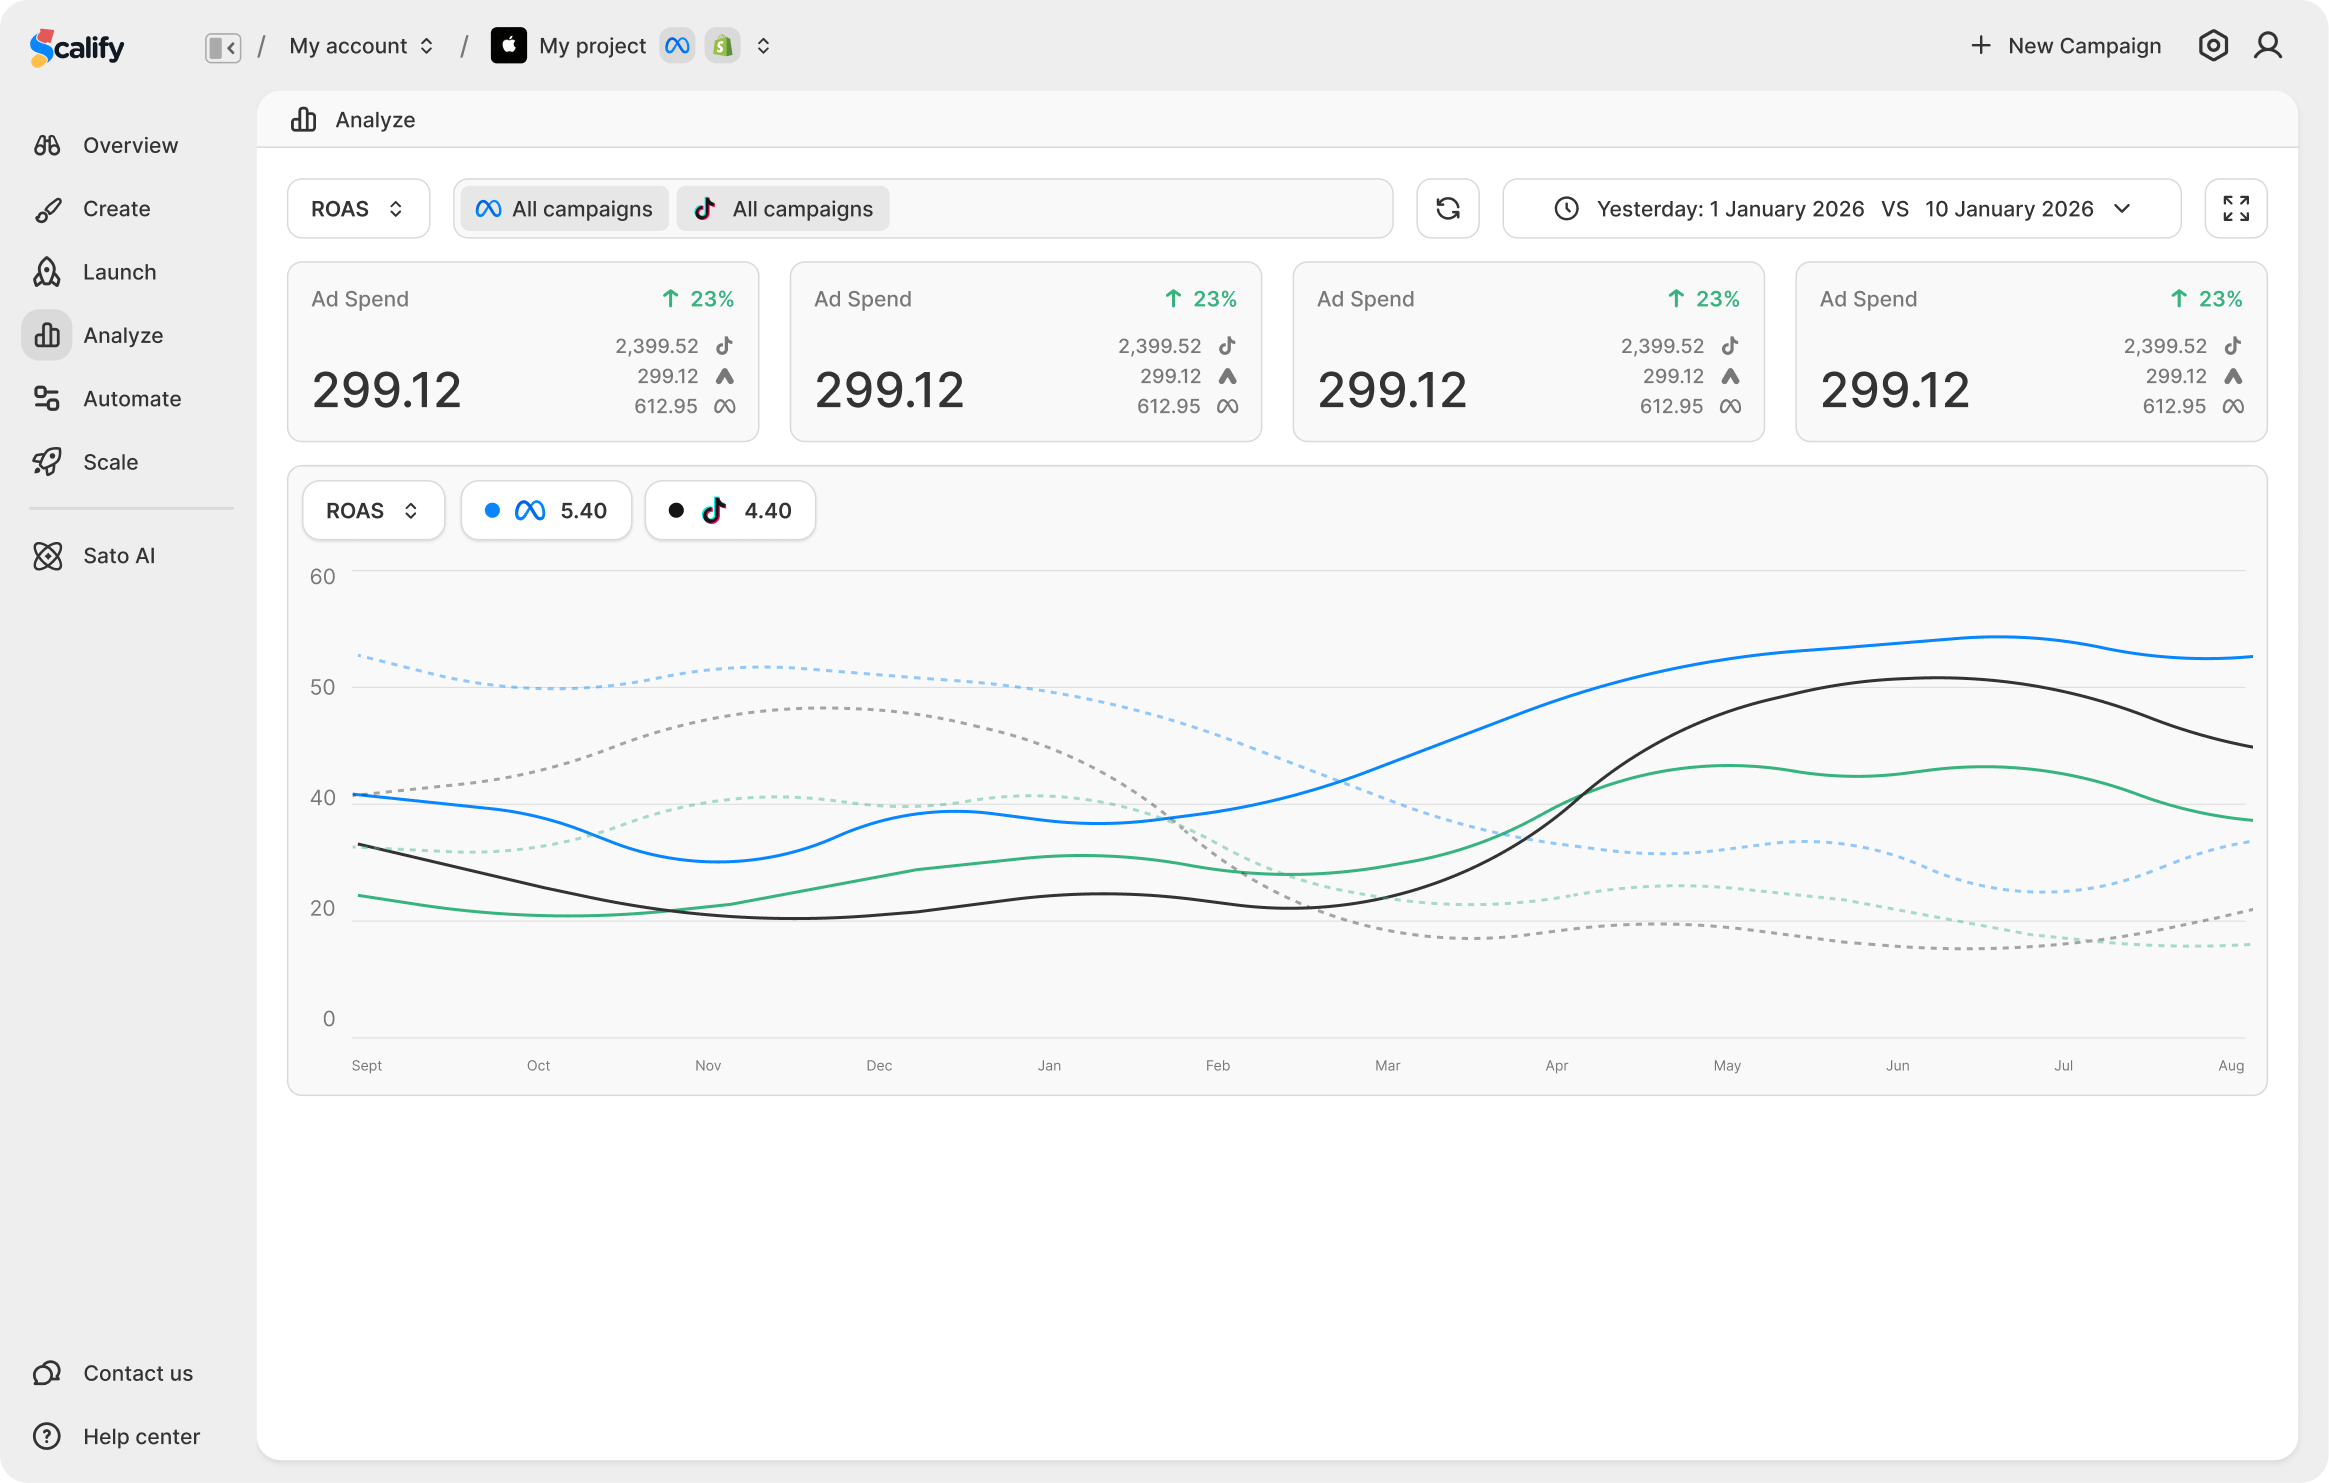Open the Overview section in sidebar

(x=129, y=145)
